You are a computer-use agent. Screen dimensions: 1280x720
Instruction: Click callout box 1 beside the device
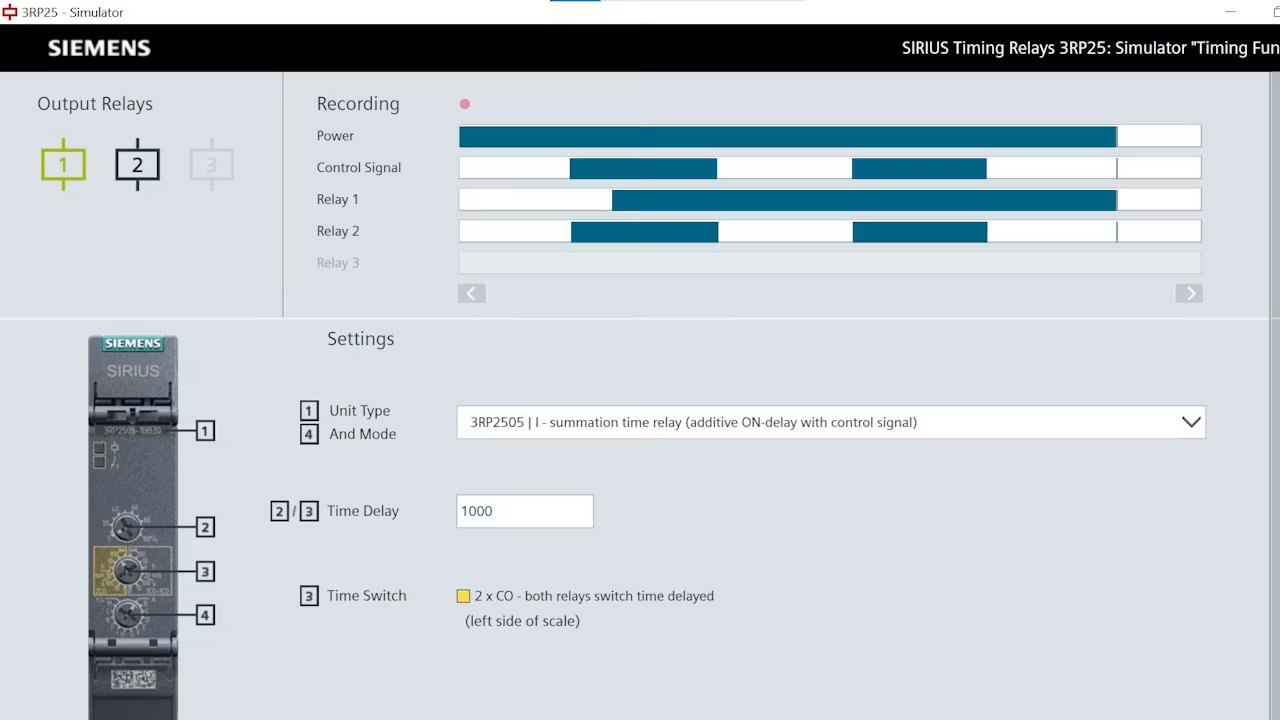pos(205,431)
